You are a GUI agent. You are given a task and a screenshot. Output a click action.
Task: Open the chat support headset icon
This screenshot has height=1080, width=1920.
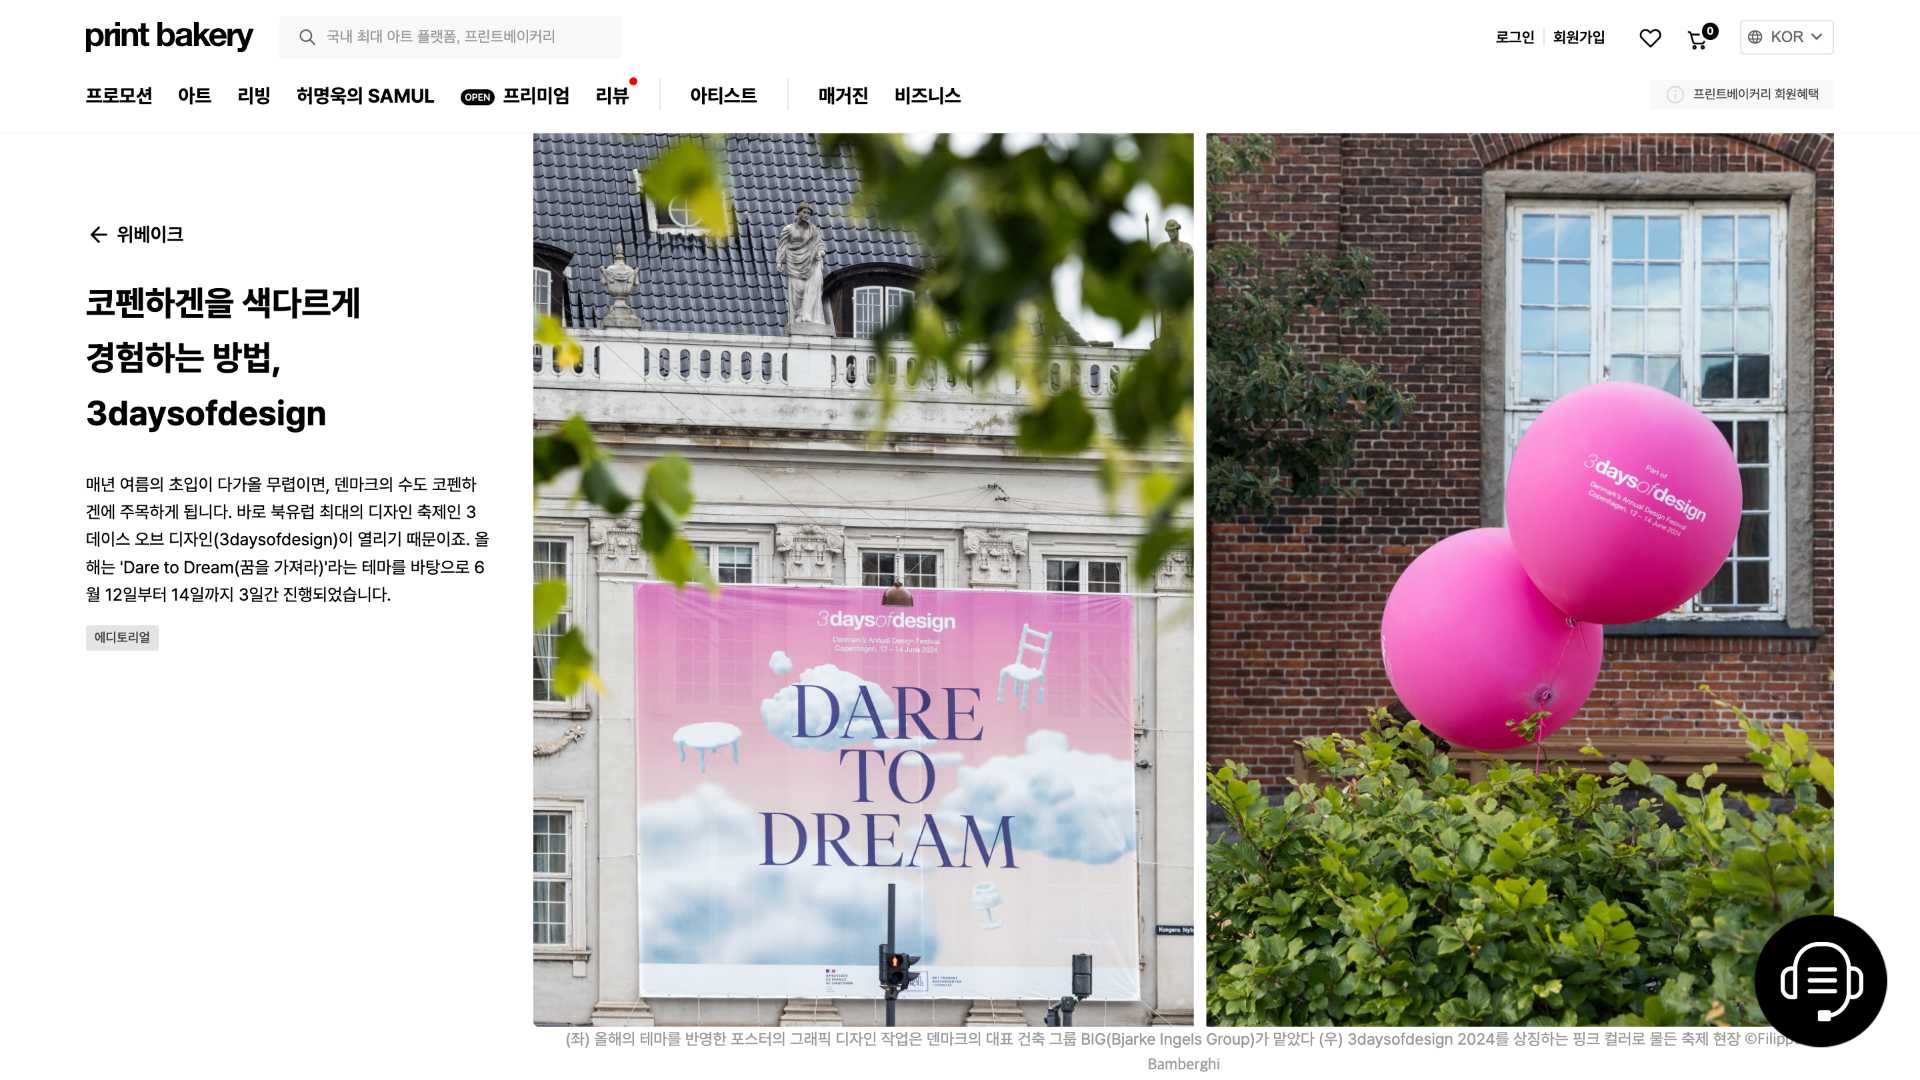(x=1821, y=981)
